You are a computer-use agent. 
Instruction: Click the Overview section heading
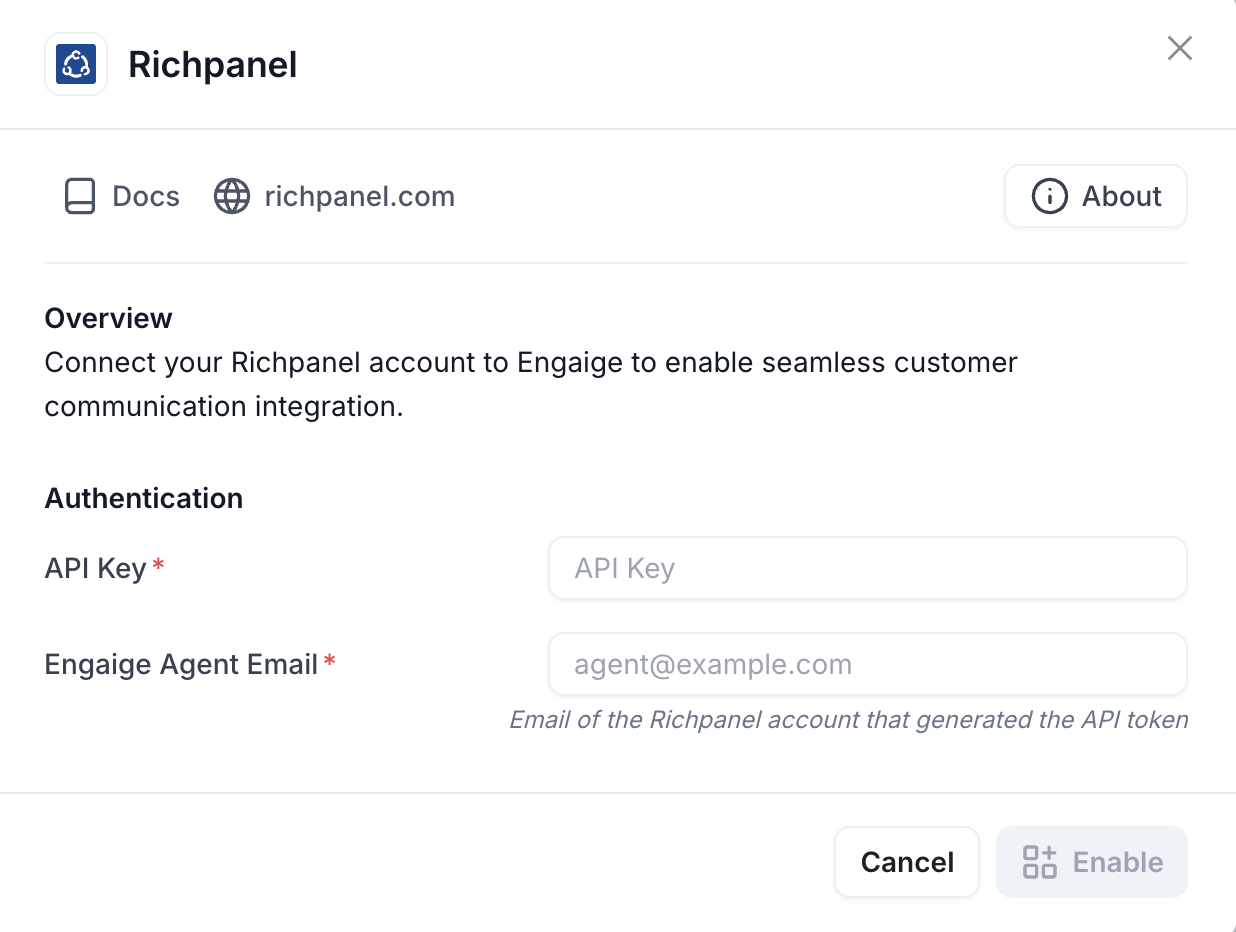pyautogui.click(x=109, y=318)
